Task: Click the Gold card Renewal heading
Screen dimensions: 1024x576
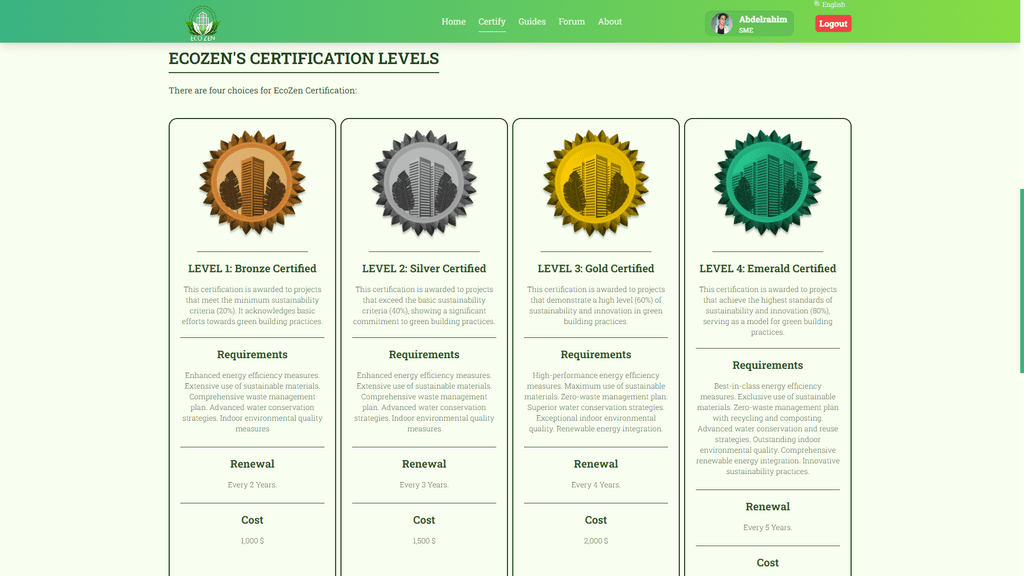Action: tap(596, 464)
